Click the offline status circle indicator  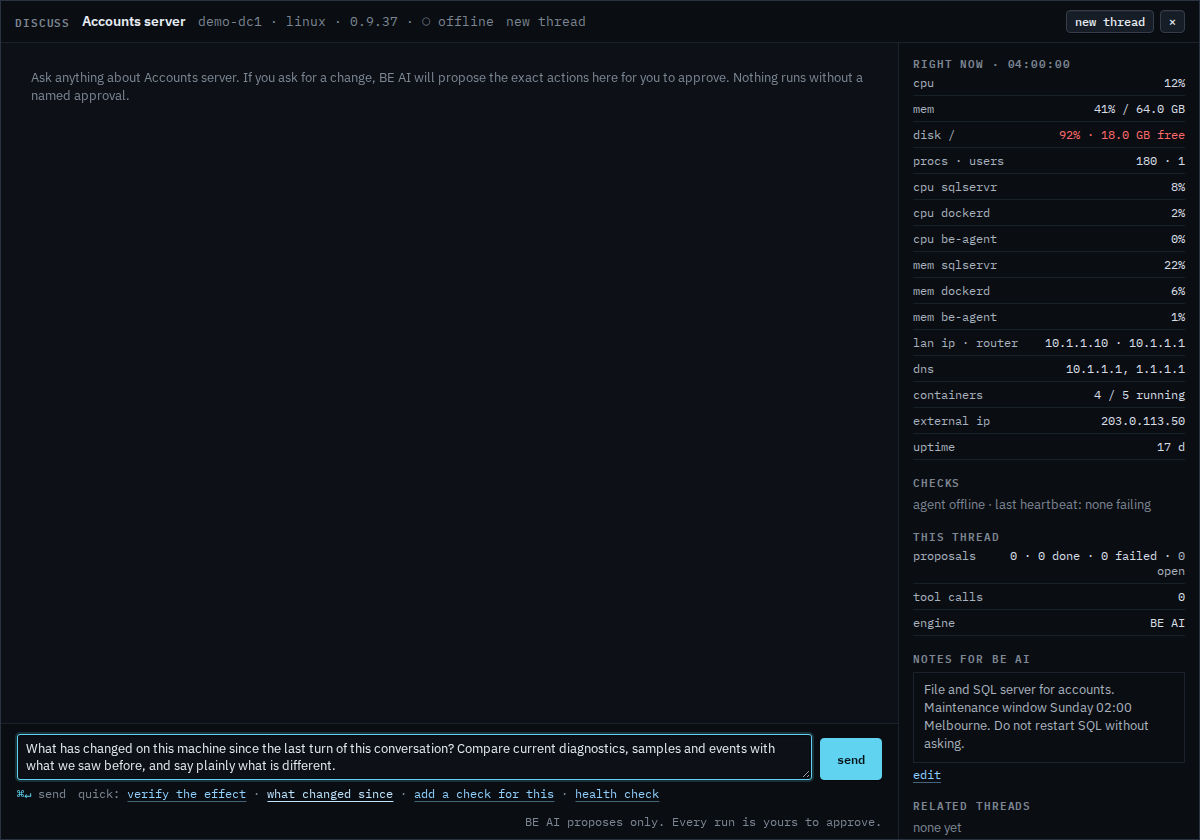pyautogui.click(x=426, y=22)
